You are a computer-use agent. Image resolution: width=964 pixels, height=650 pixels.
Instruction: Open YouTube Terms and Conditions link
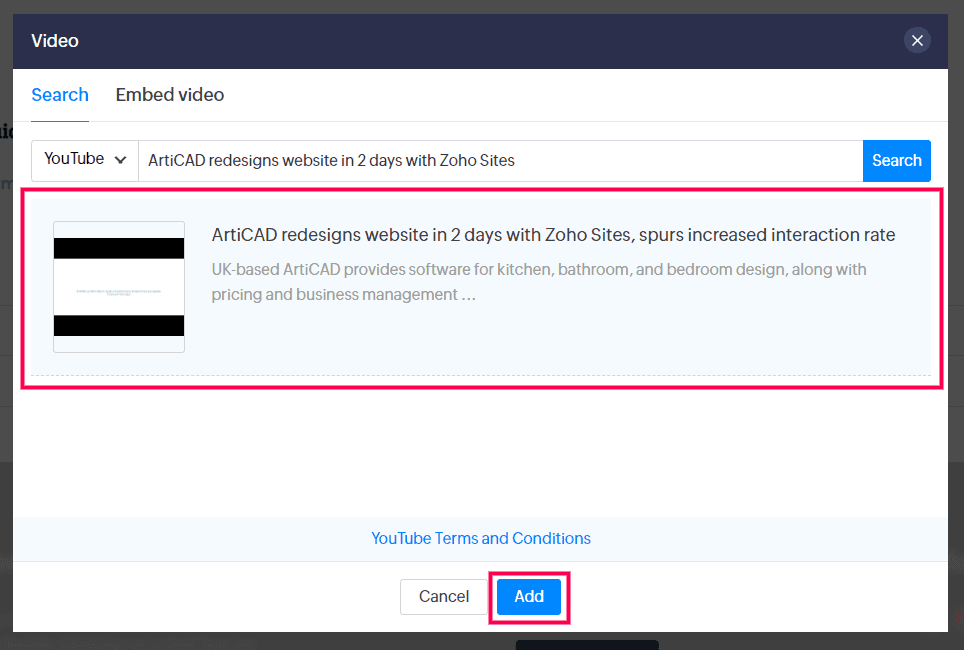[481, 538]
